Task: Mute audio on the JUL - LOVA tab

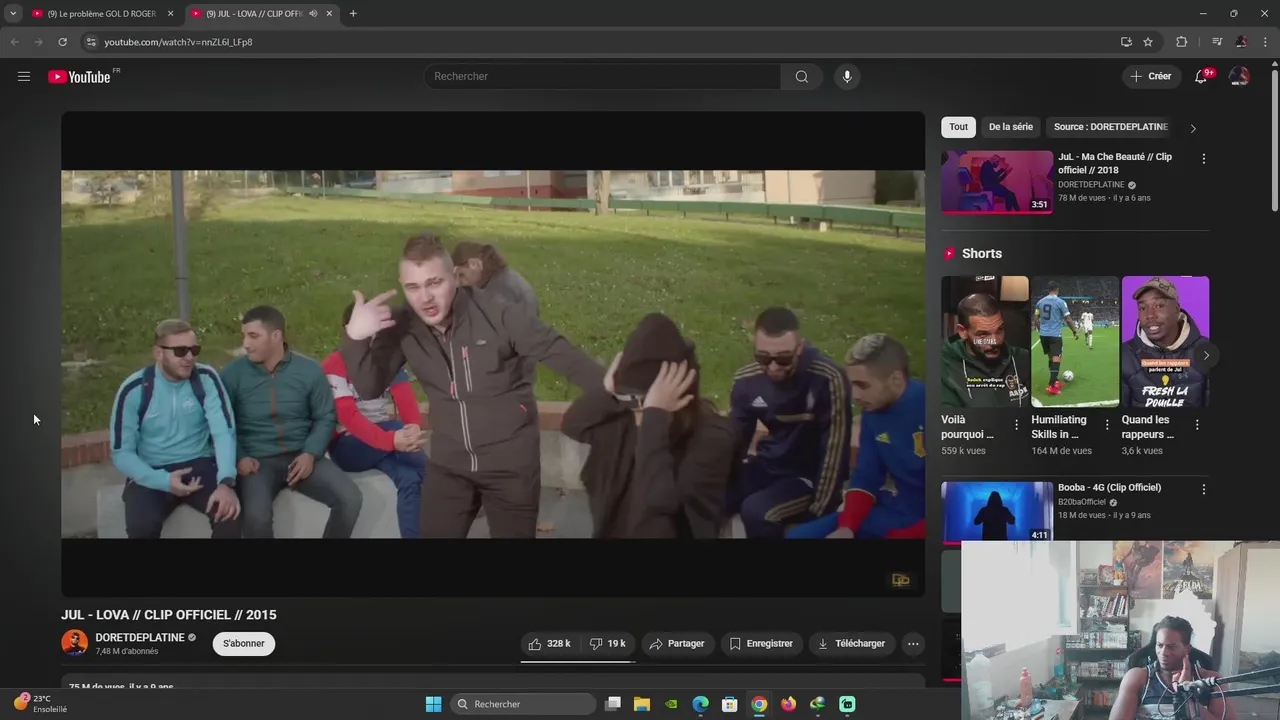Action: [313, 13]
